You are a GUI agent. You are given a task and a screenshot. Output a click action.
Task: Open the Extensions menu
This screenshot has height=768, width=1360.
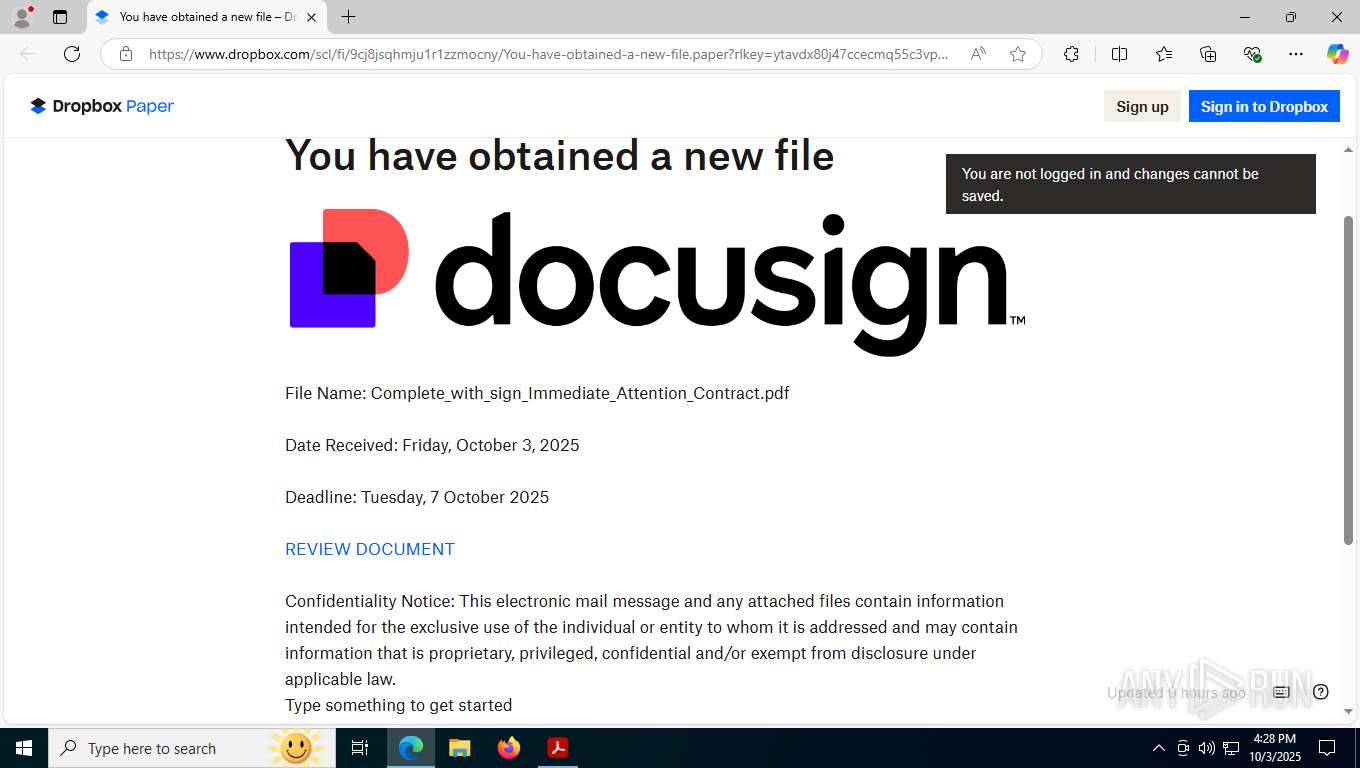point(1071,54)
